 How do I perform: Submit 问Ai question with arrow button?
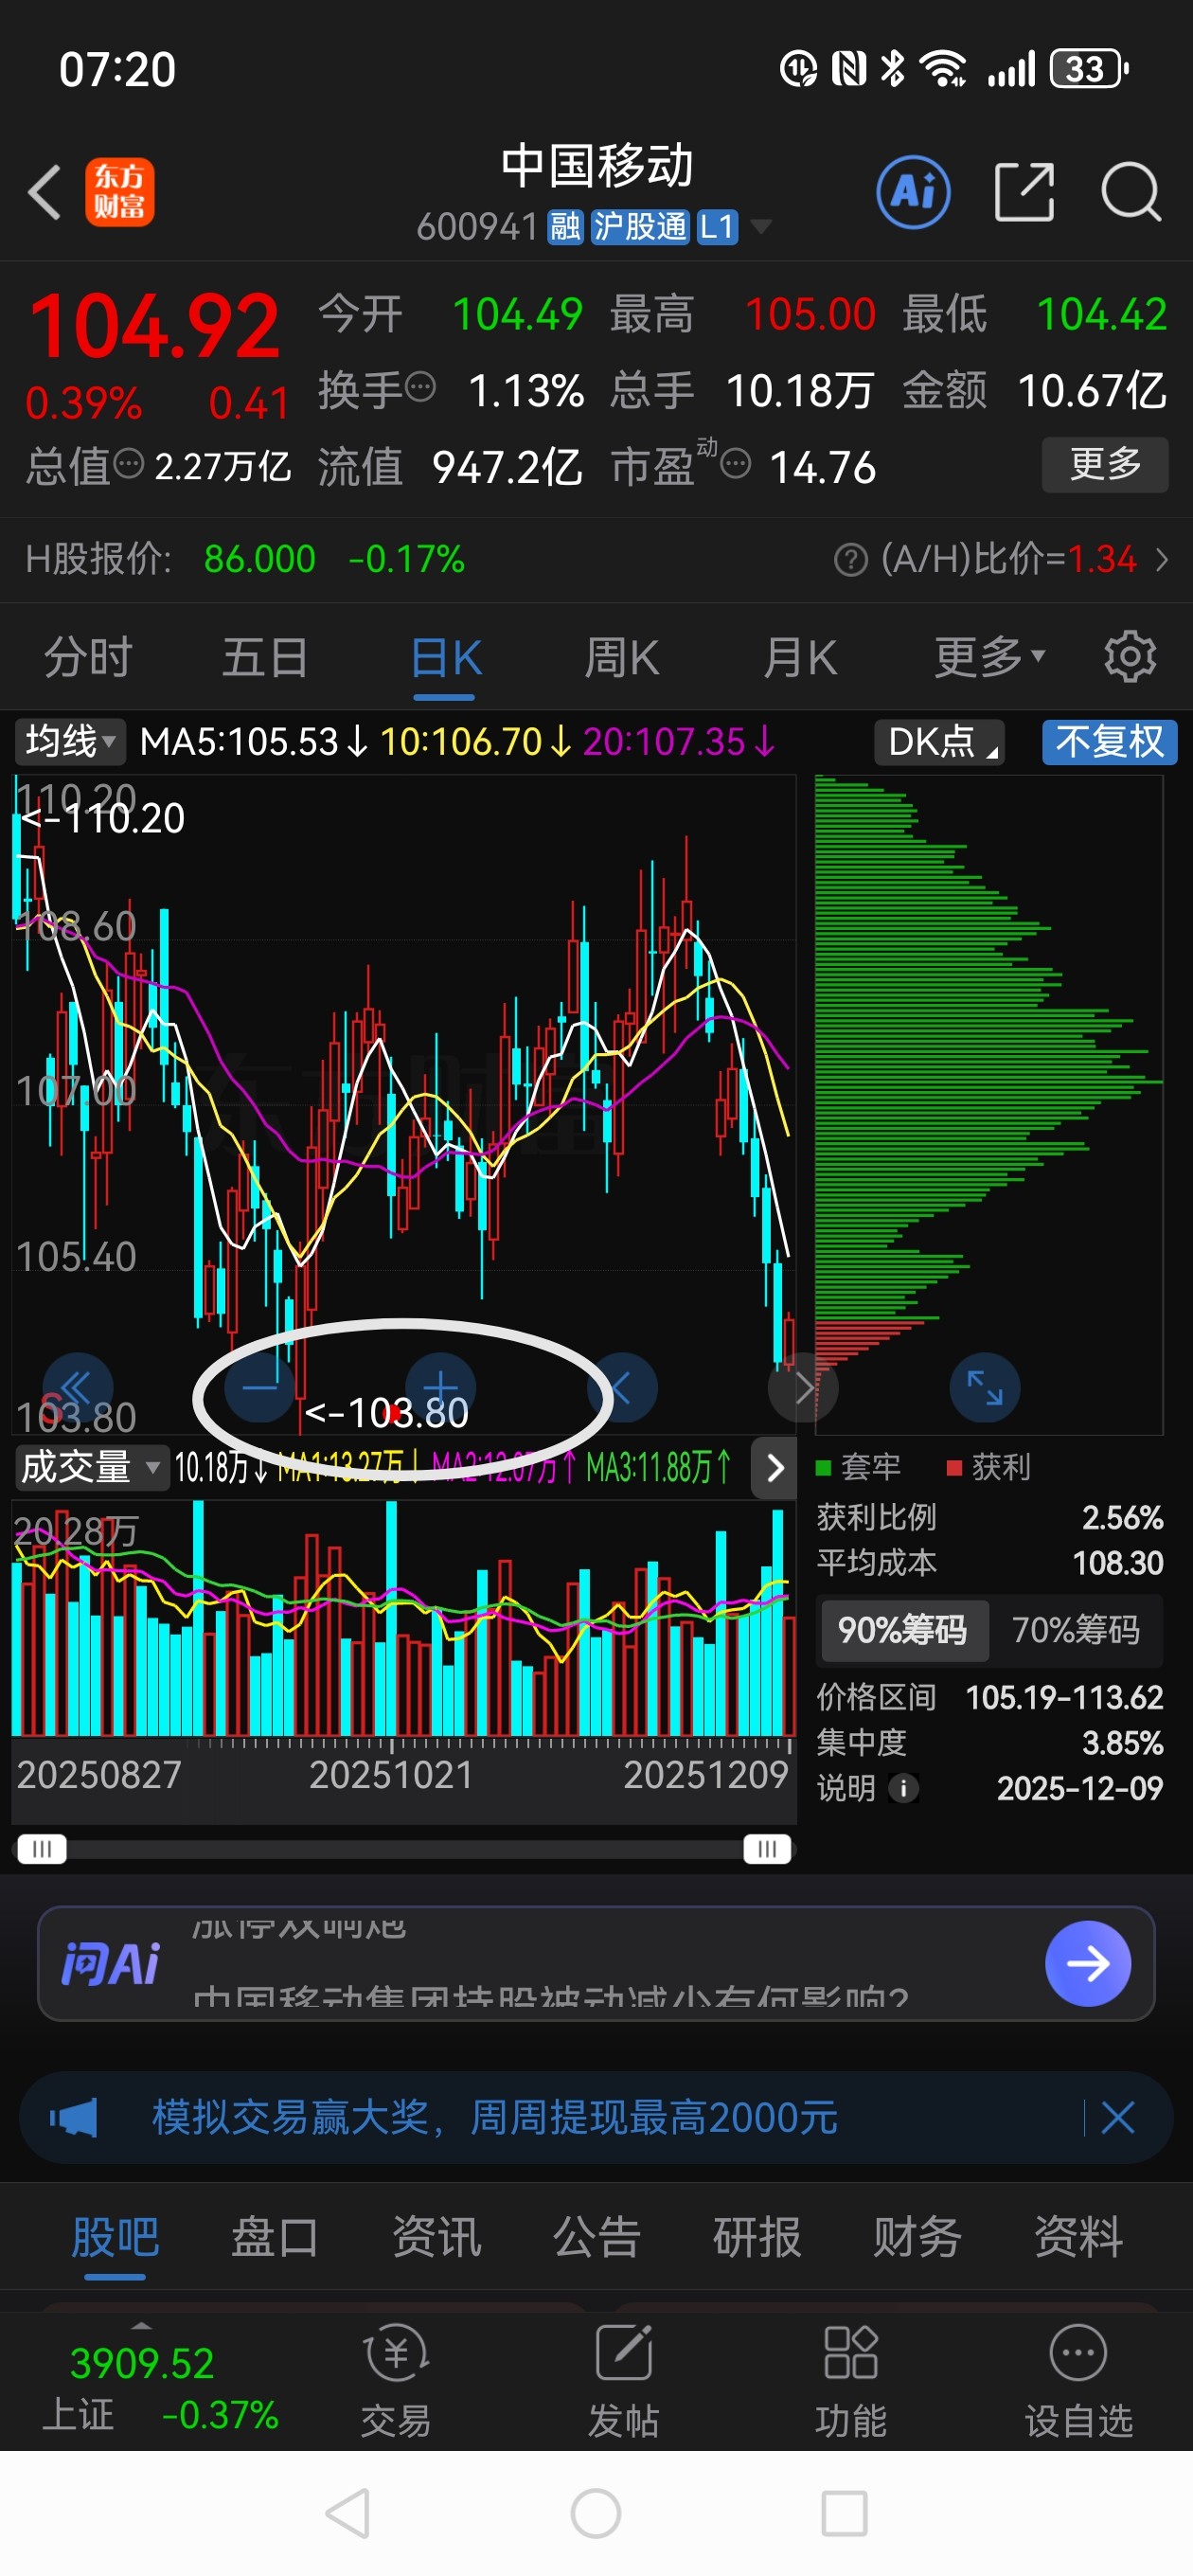[1088, 1964]
